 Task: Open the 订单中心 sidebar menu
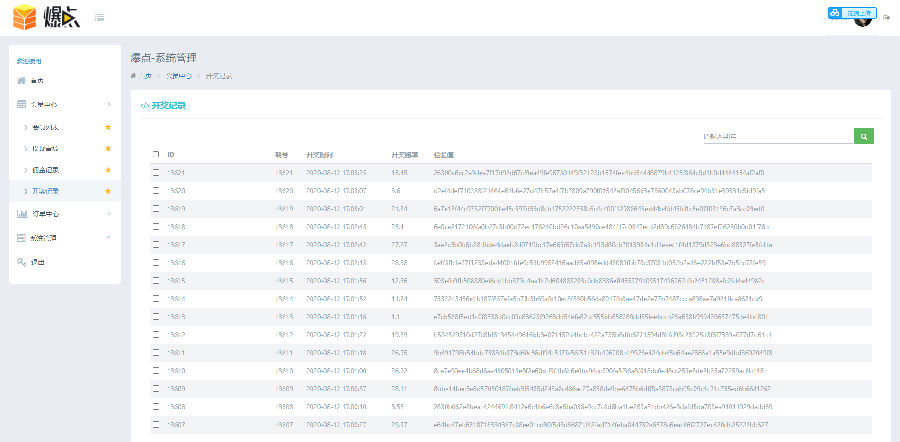tap(65, 214)
